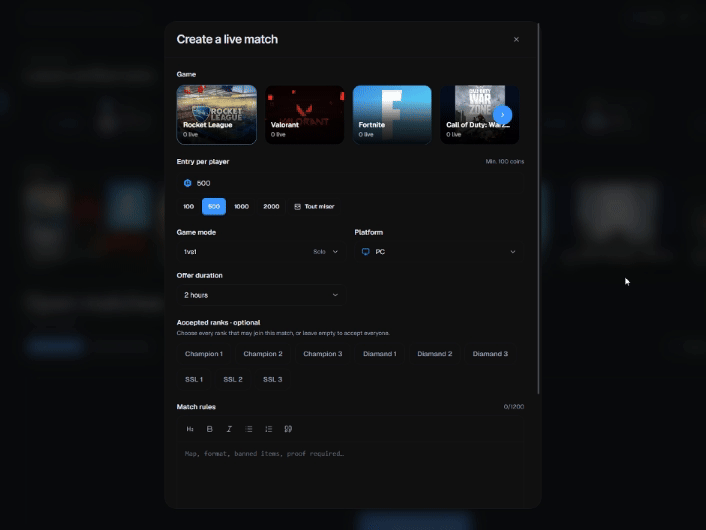
Task: Select the Rocket League game card
Action: (x=217, y=115)
